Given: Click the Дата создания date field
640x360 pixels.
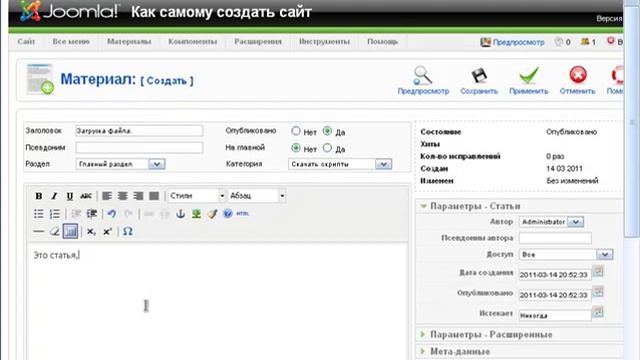Looking at the screenshot, I should click(555, 275).
